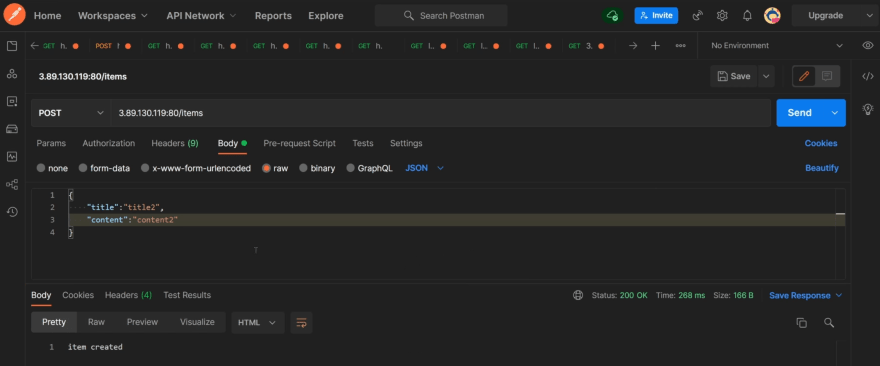Screen dimensions: 880x366
Task: Click the Postman logo icon
Action: [15, 15]
